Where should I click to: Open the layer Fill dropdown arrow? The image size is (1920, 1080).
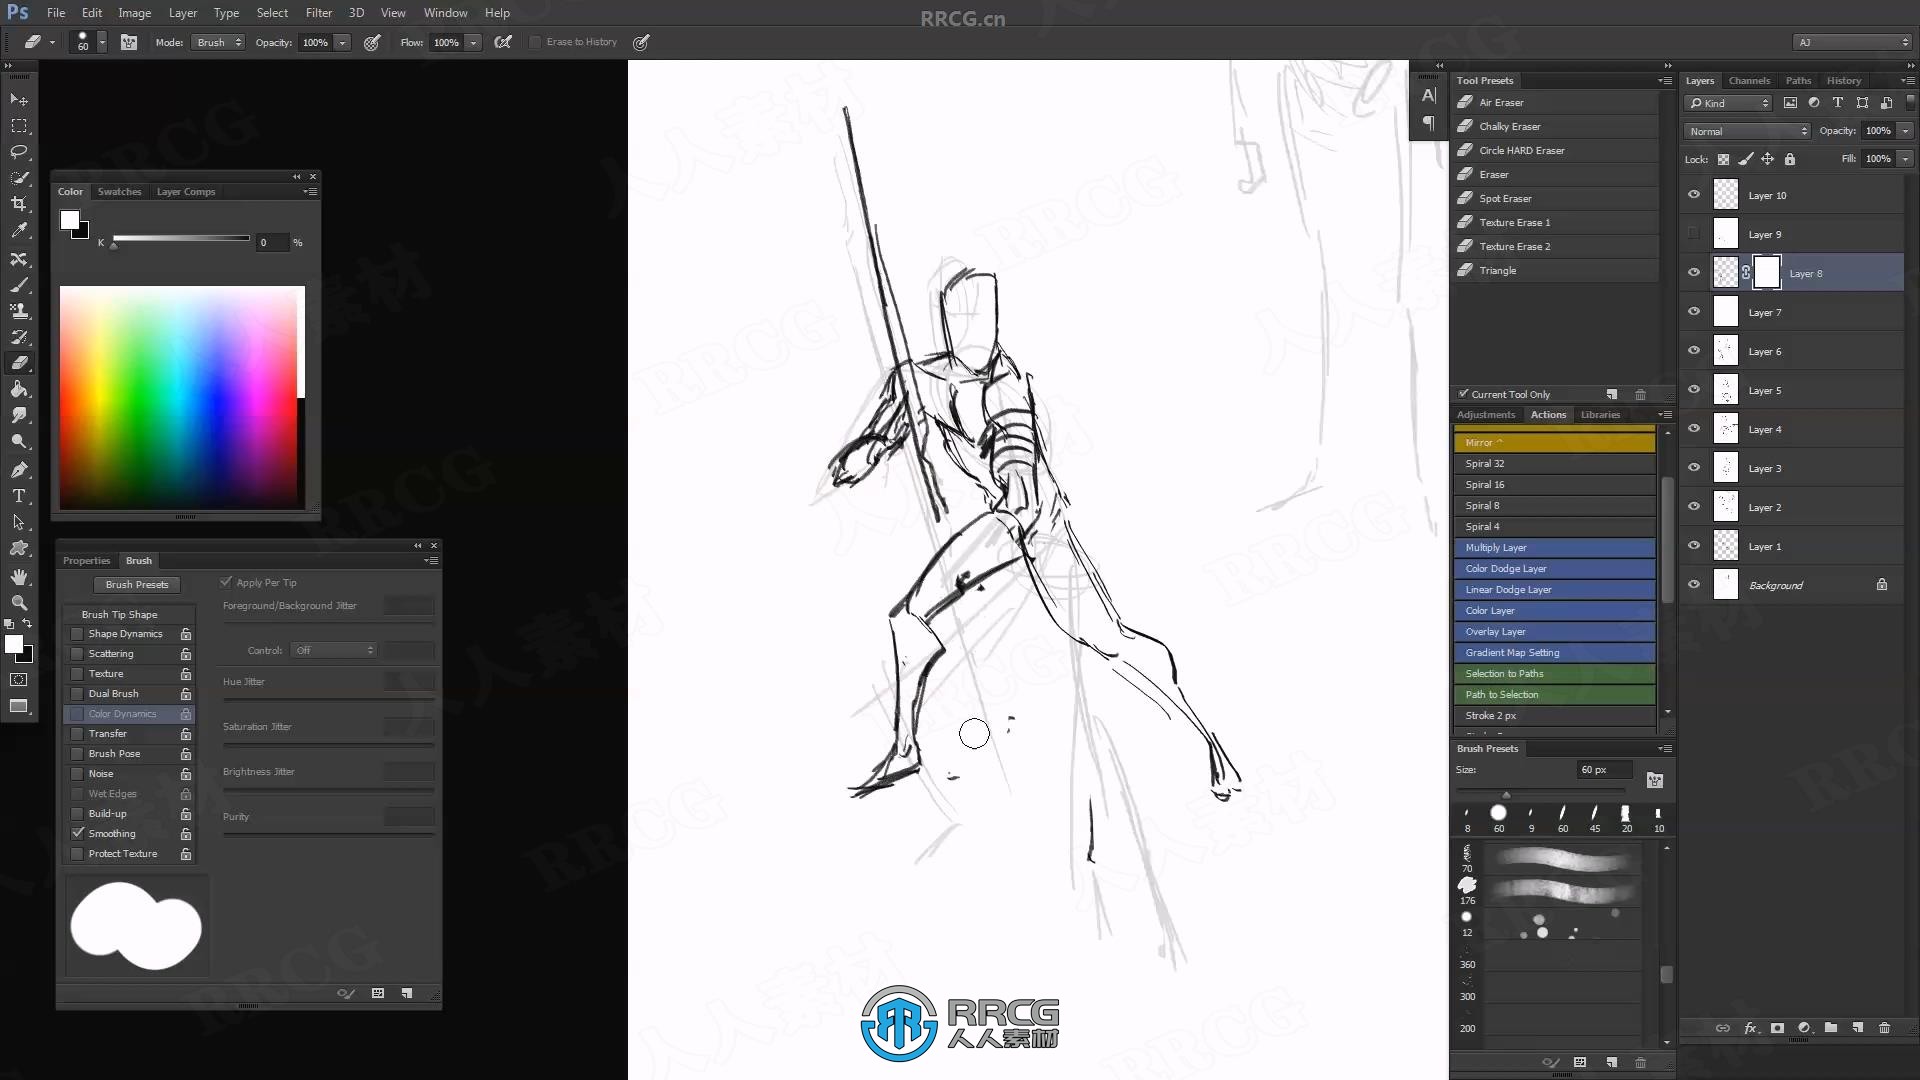pos(1905,159)
